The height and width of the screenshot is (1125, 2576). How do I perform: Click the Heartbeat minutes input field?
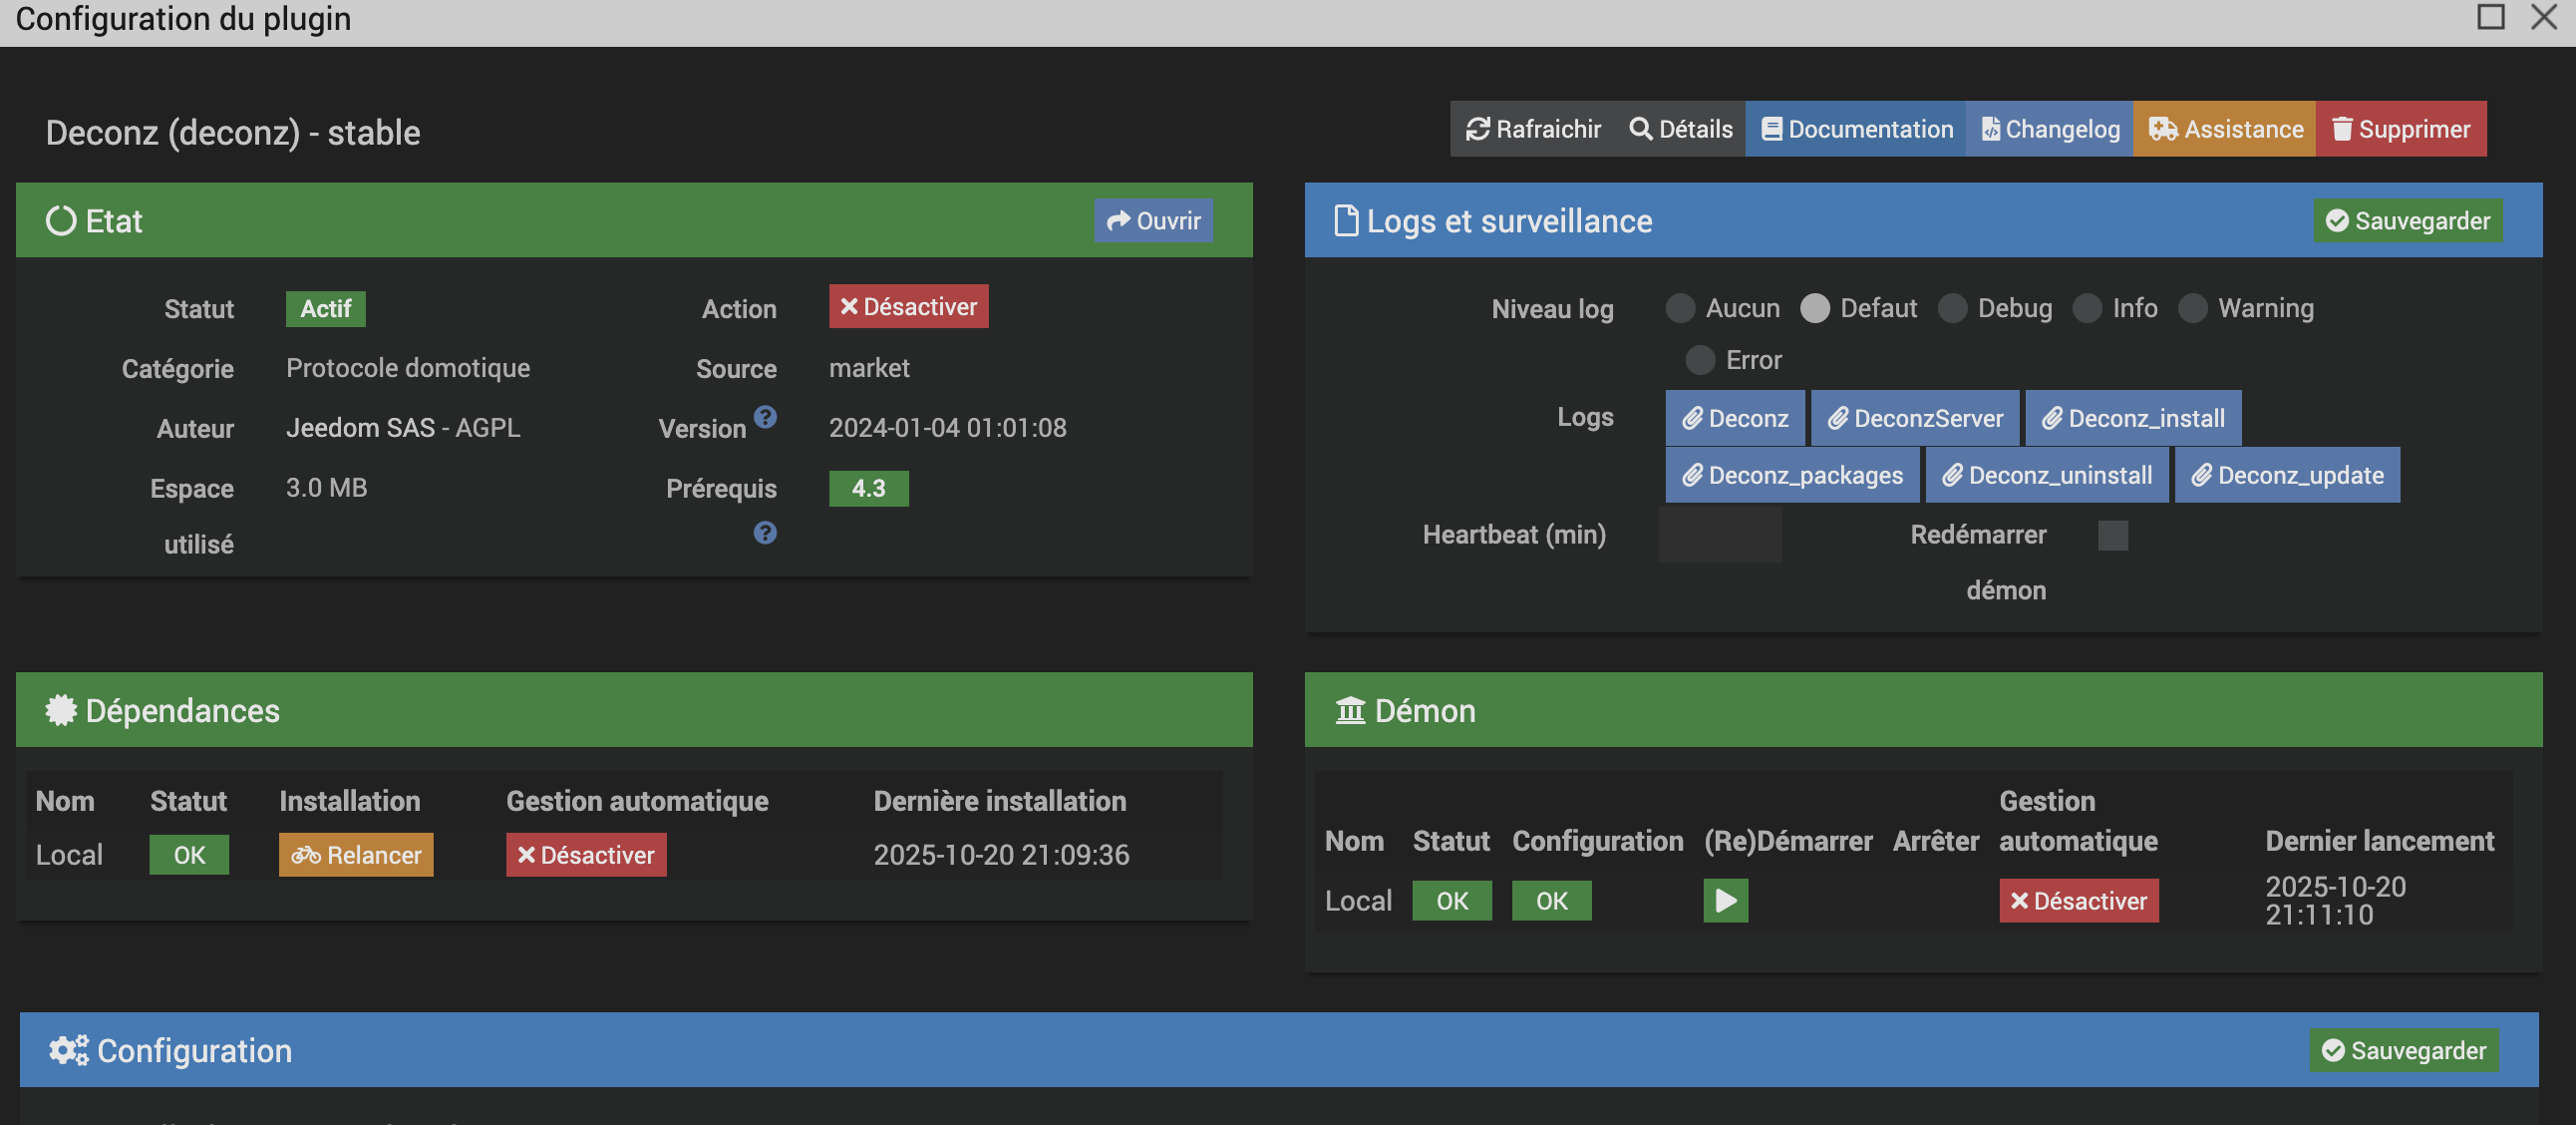[x=1720, y=535]
